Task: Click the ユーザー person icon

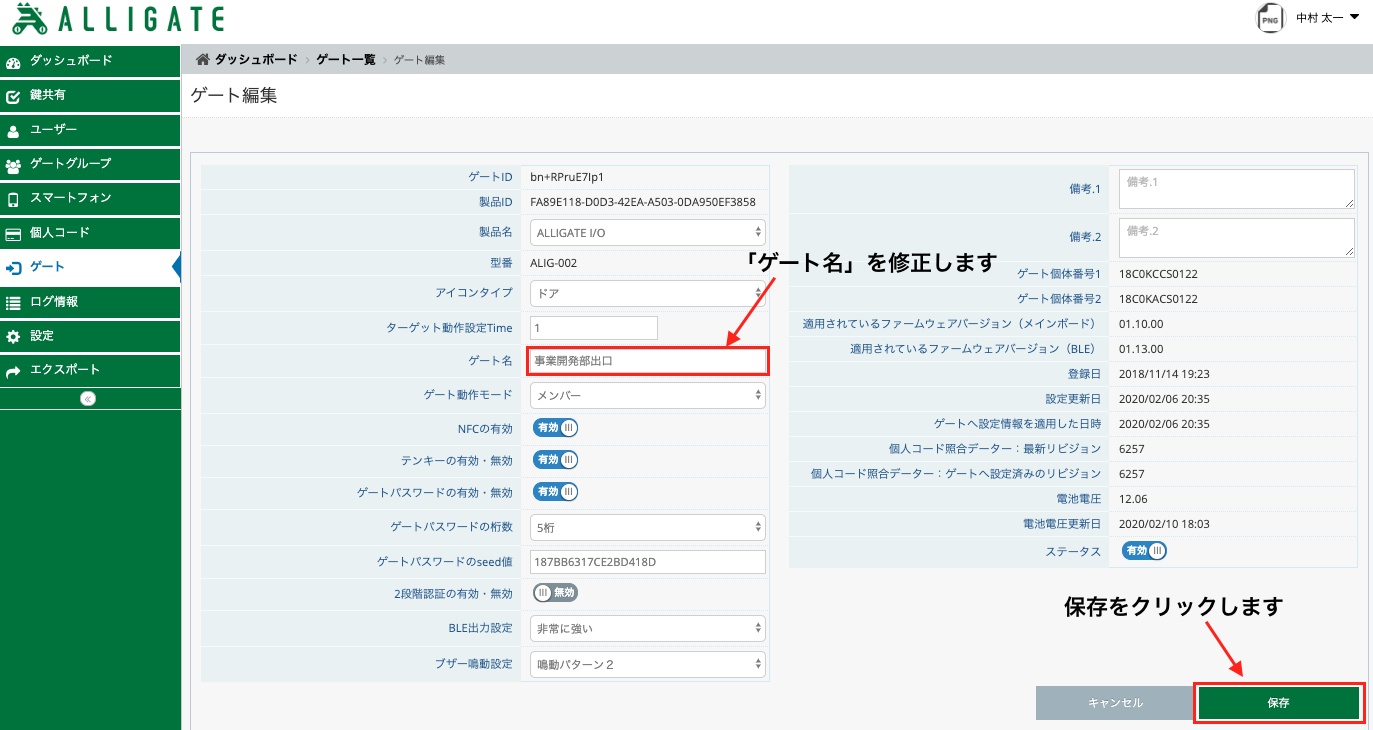Action: (13, 131)
